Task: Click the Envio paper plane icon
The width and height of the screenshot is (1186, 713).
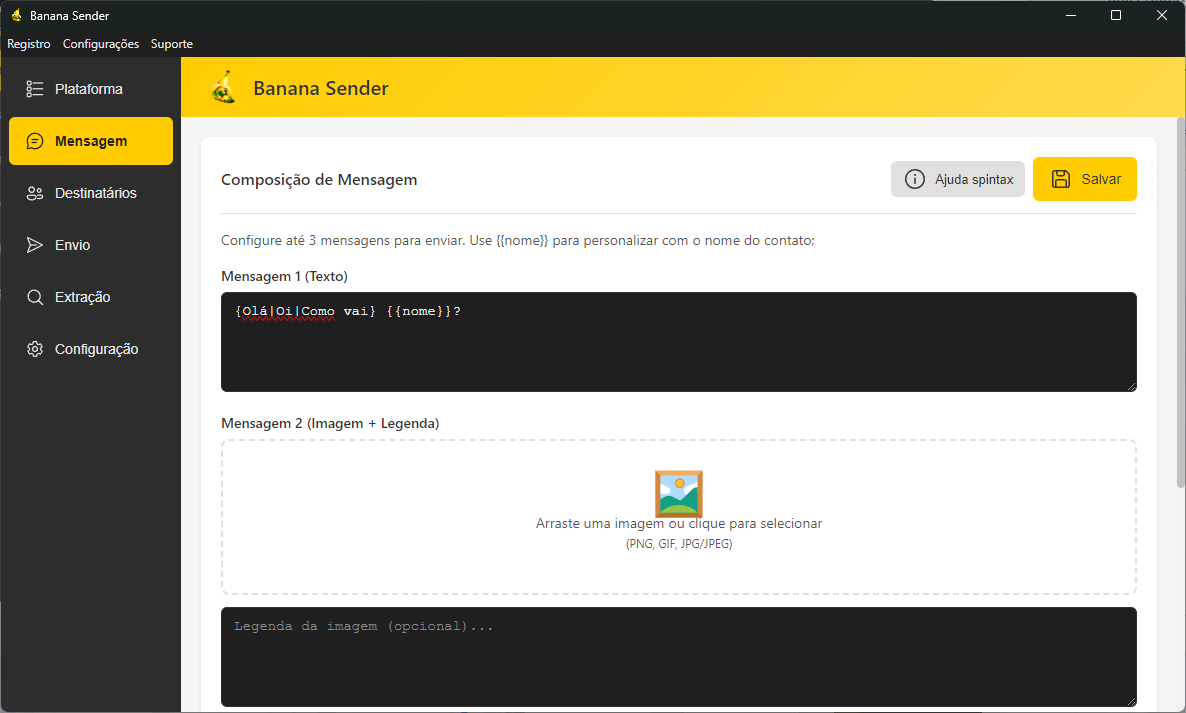Action: pyautogui.click(x=35, y=245)
